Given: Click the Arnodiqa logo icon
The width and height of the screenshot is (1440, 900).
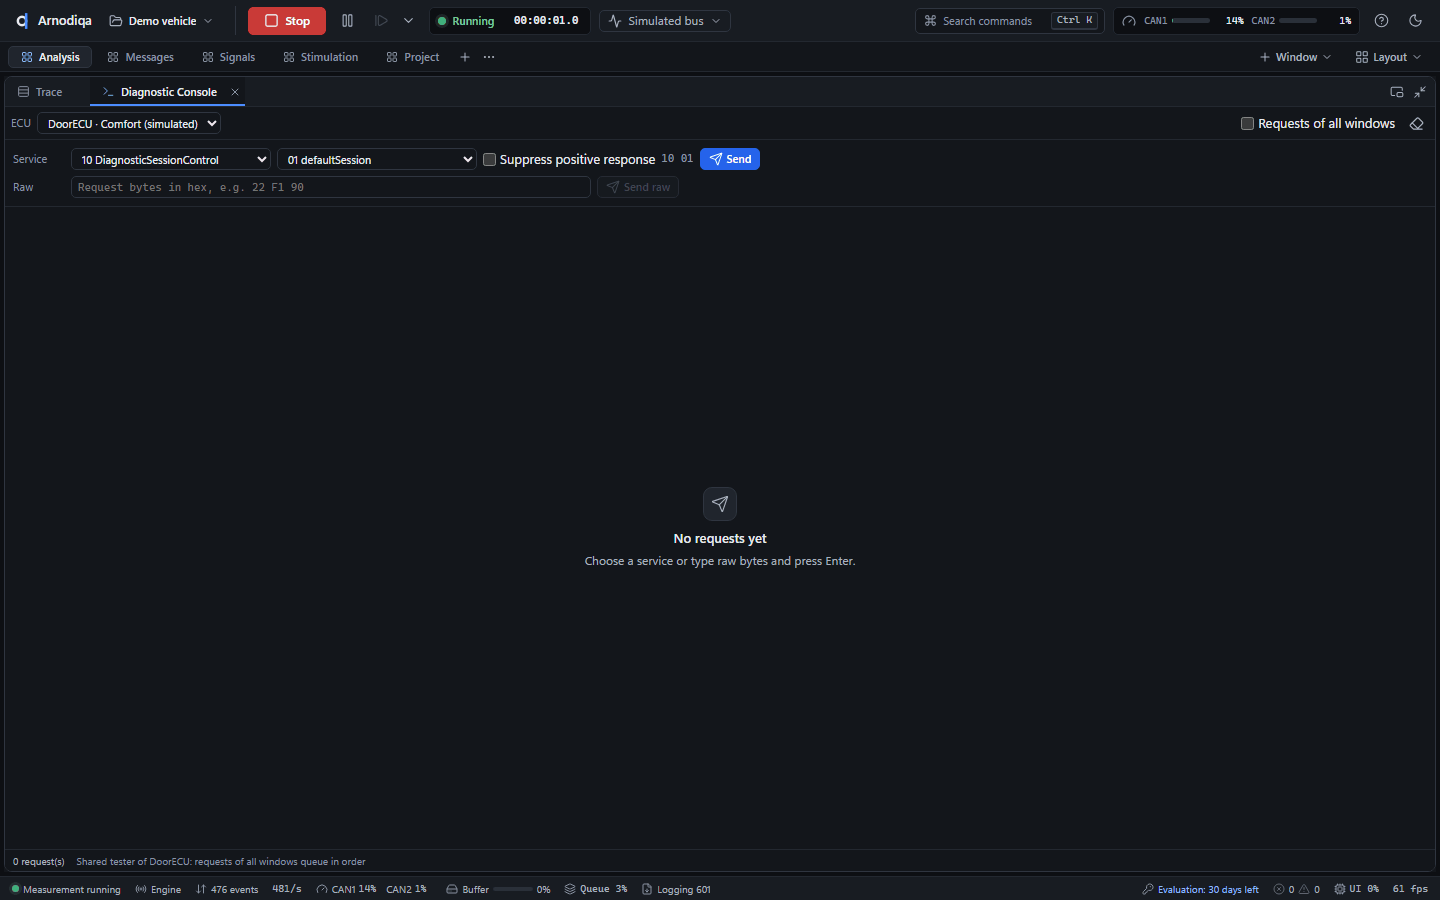Looking at the screenshot, I should point(21,21).
